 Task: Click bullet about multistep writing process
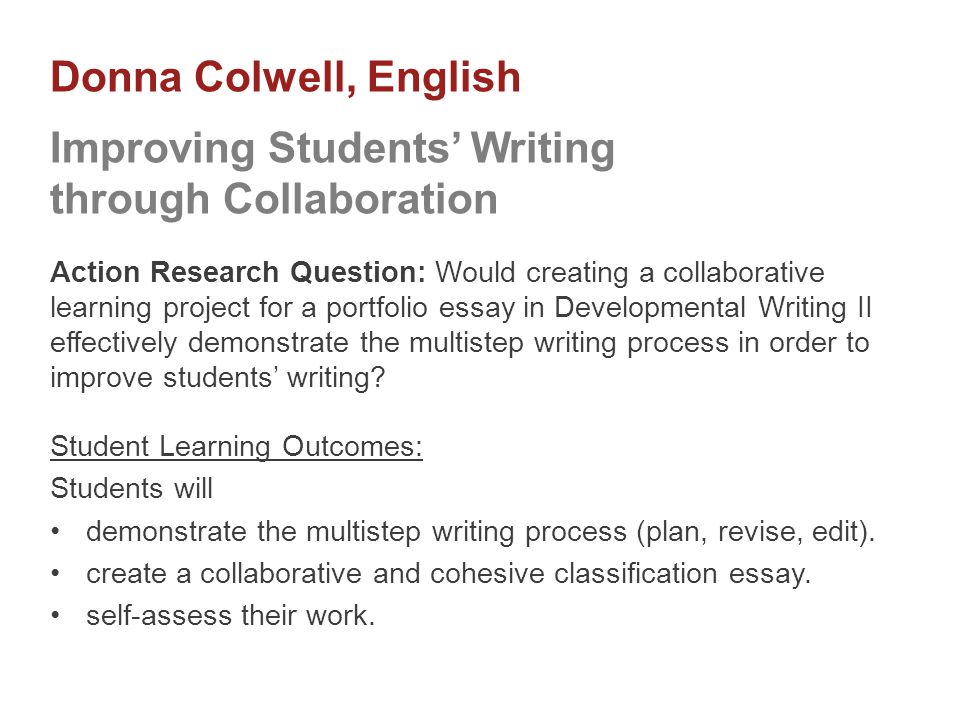coord(481,531)
